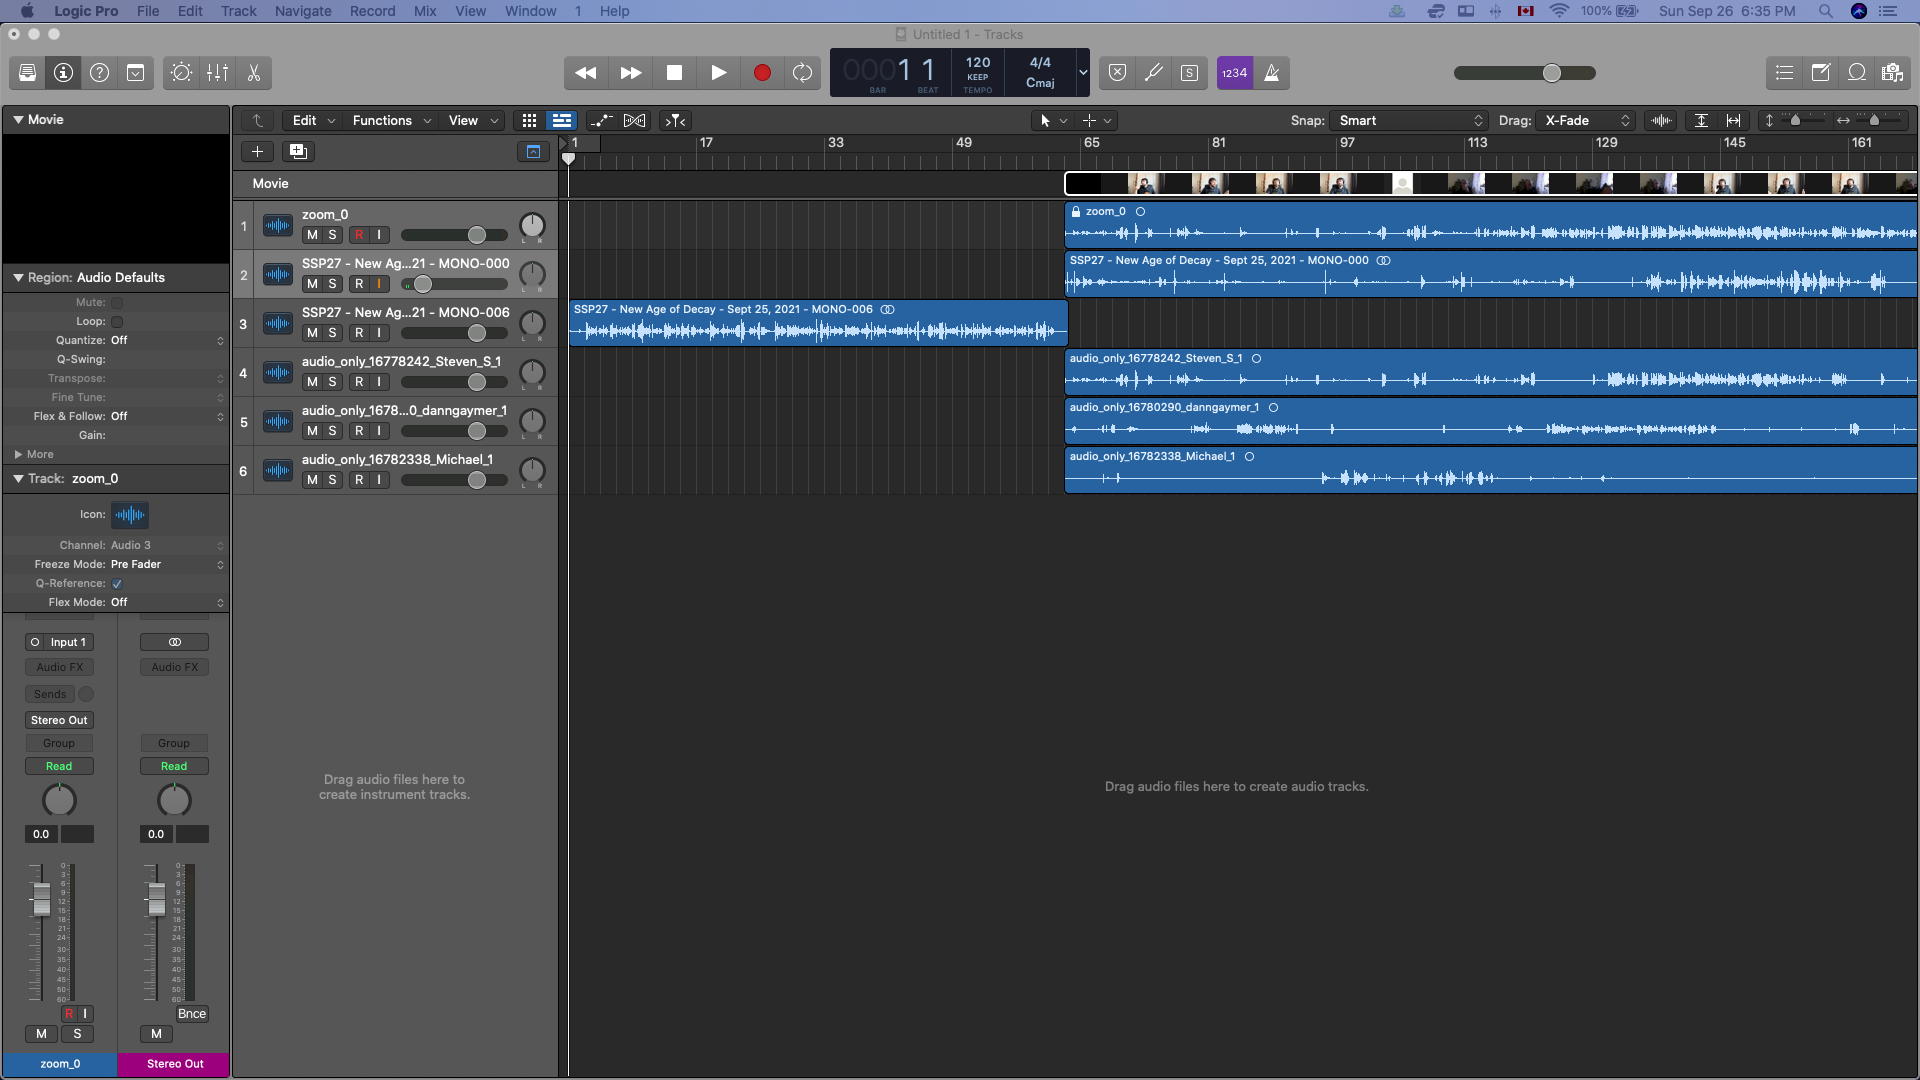The width and height of the screenshot is (1920, 1080).
Task: Click the add track plus button
Action: point(257,152)
